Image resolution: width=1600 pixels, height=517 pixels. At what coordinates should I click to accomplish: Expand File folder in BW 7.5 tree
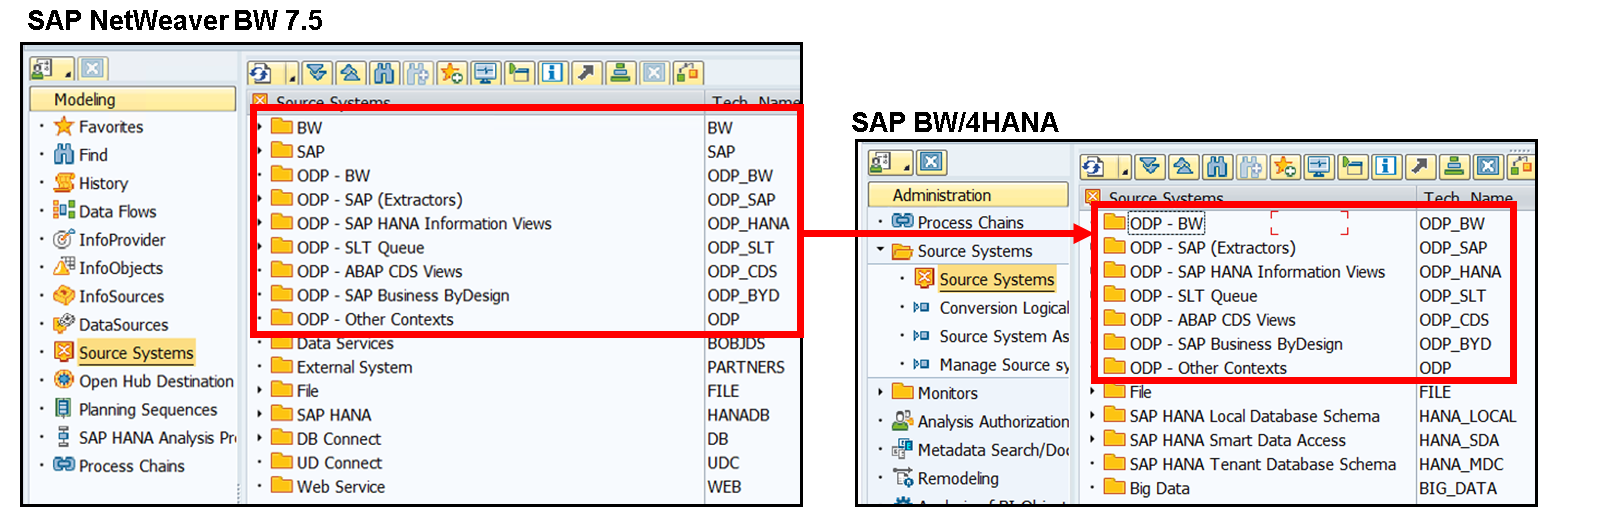click(x=260, y=390)
